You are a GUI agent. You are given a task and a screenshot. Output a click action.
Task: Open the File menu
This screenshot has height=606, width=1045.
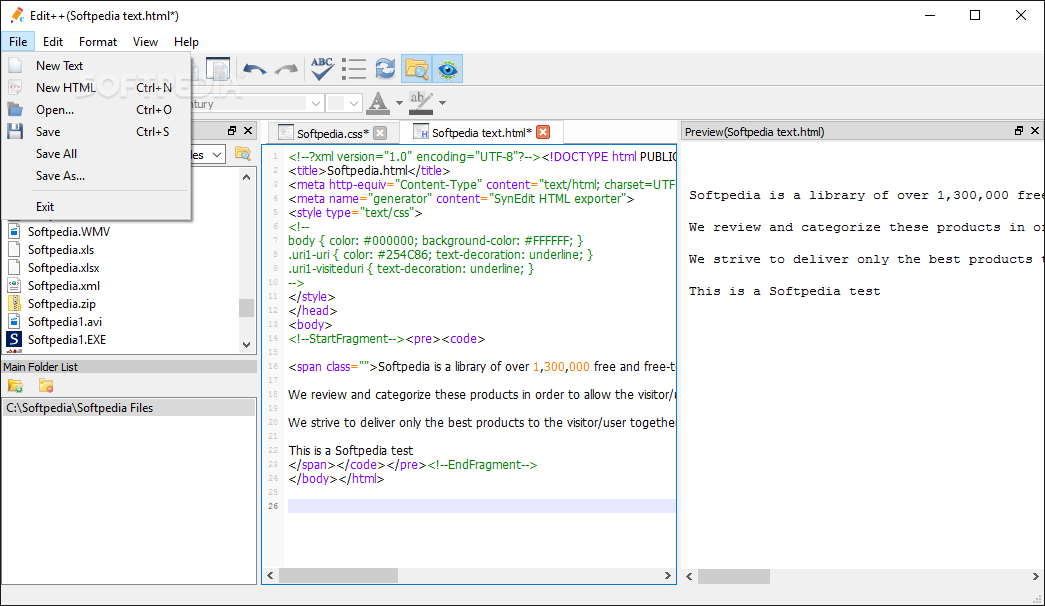18,41
